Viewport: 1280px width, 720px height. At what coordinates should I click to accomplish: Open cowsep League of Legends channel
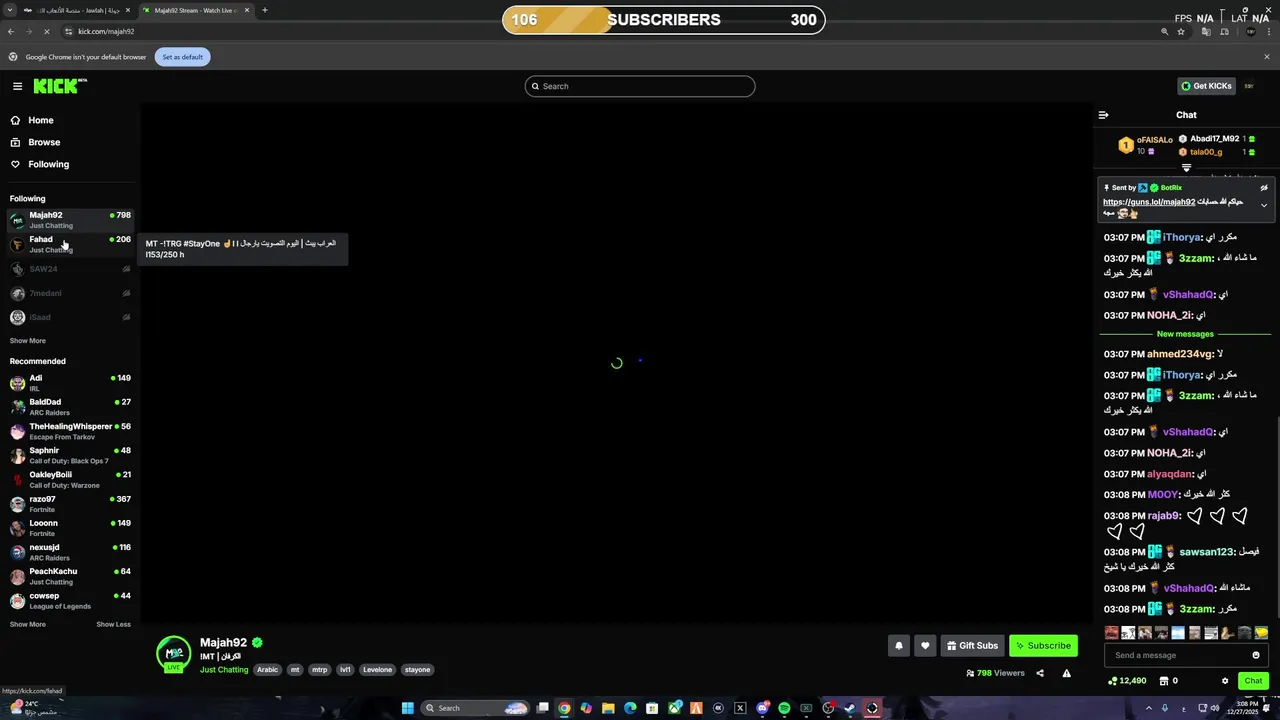coord(70,600)
